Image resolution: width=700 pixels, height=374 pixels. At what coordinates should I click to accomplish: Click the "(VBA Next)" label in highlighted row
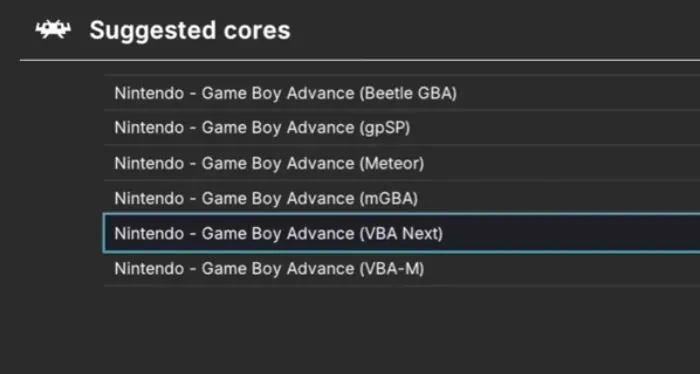point(401,233)
